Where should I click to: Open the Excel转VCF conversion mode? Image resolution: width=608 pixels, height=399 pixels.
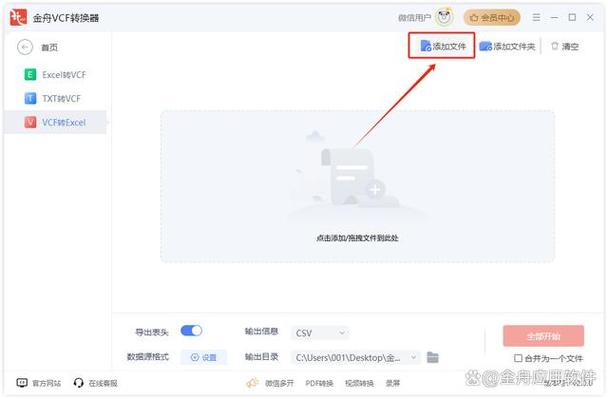(55, 74)
